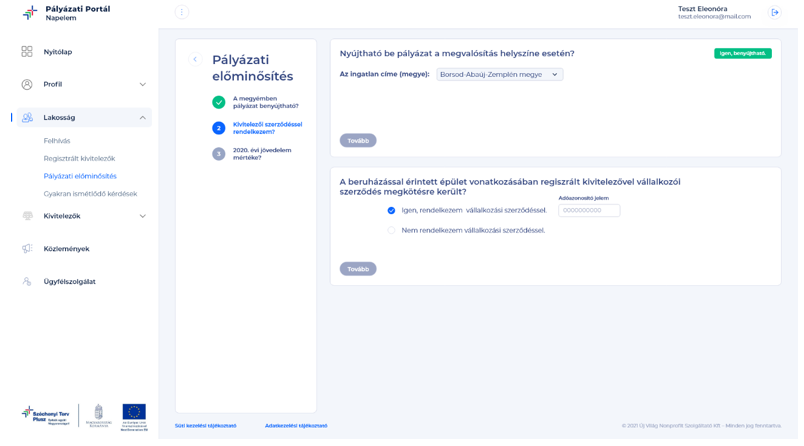Click the logout icon next to user name
Viewport: 804px width, 446px height.
point(775,12)
